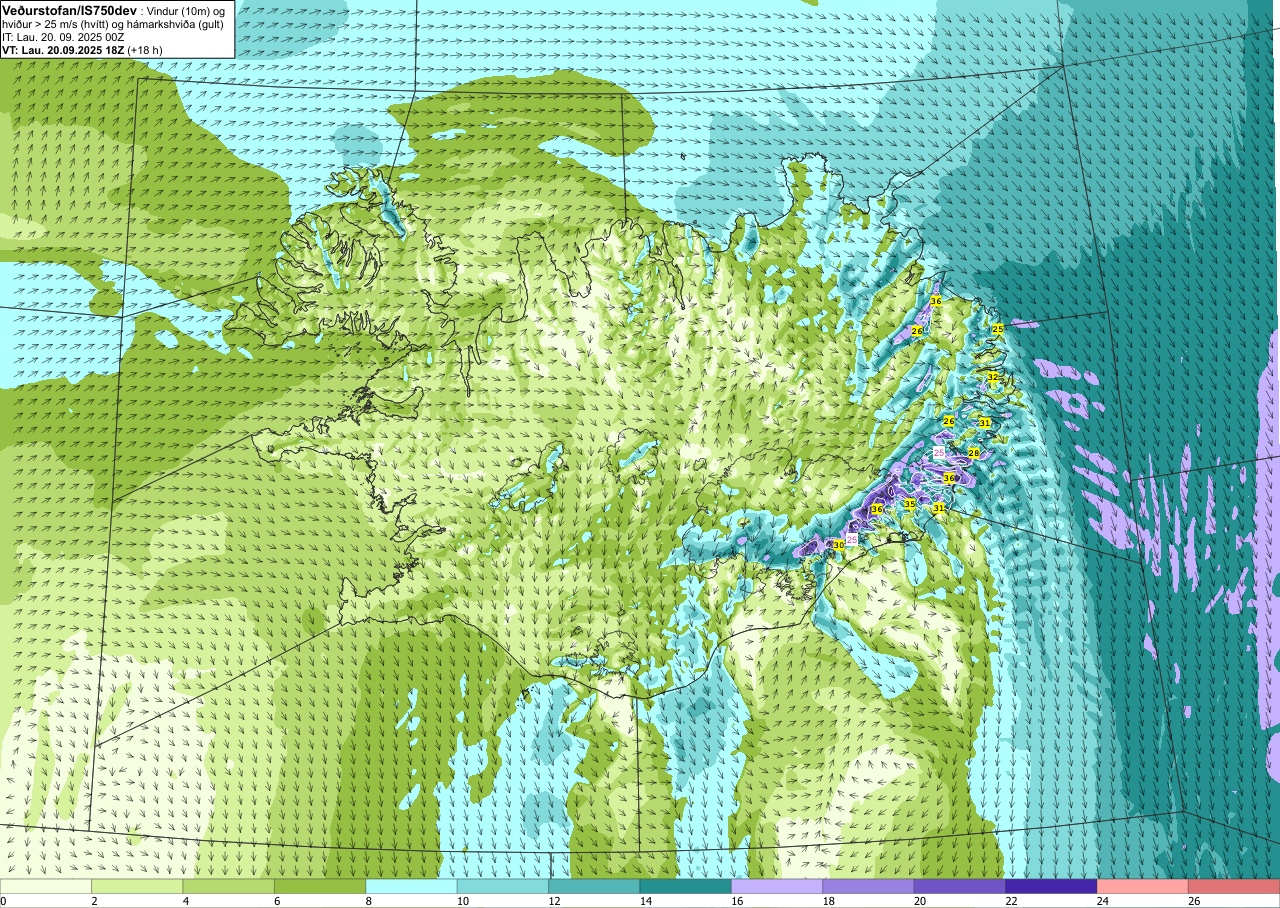Click the salmon red legend swatch above 26
1280x908 pixels.
point(1234,886)
